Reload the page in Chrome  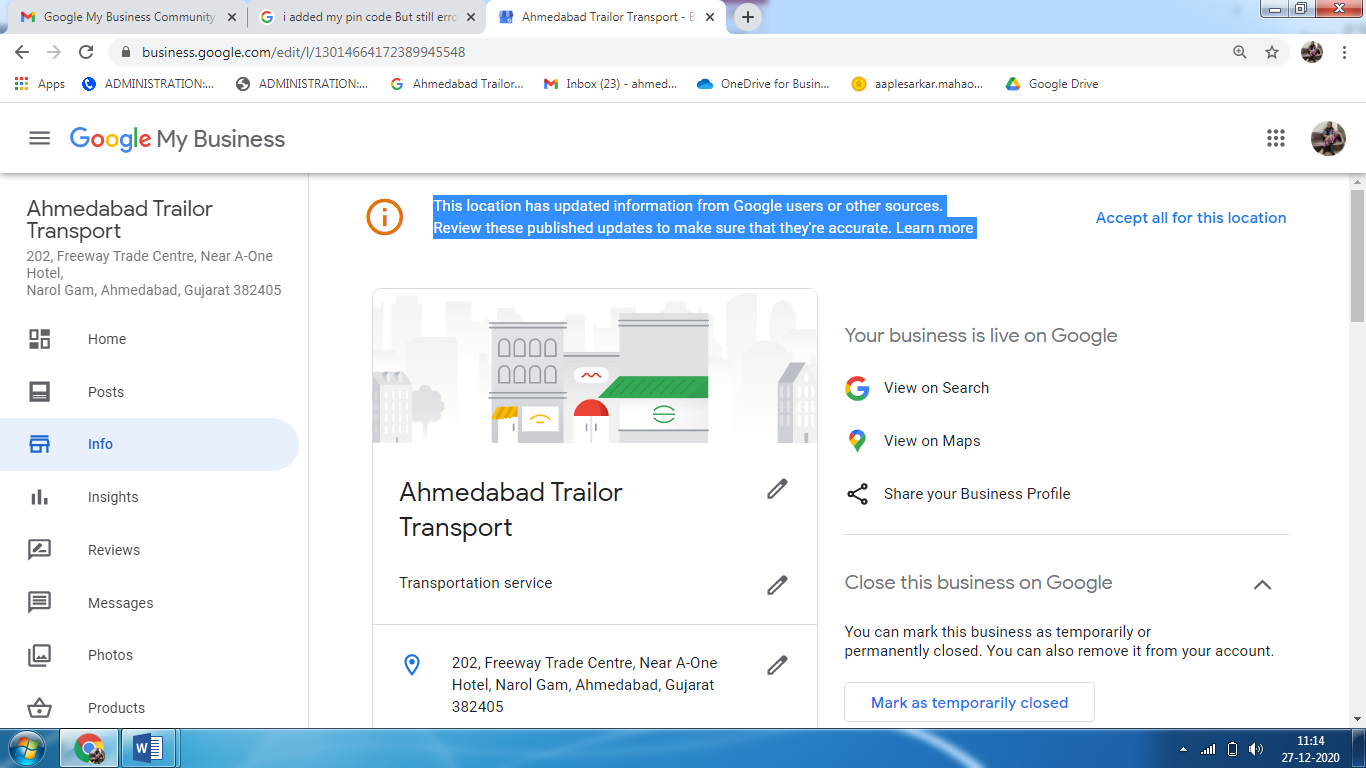[x=86, y=52]
